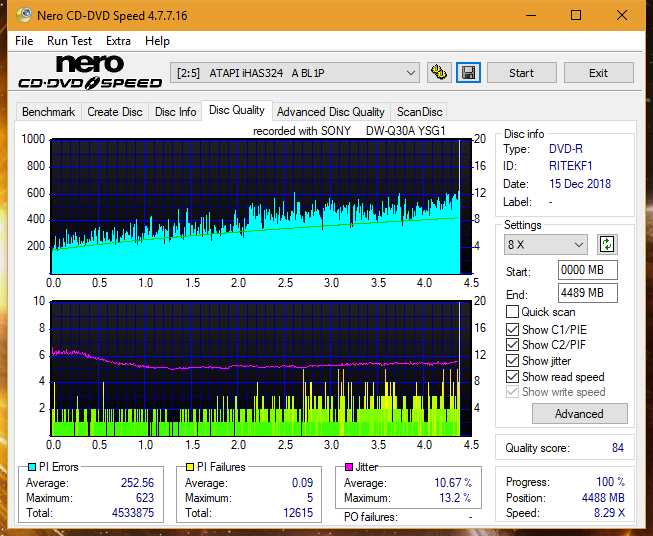Uncheck Show C2/PIF
The height and width of the screenshot is (536, 653).
click(512, 345)
